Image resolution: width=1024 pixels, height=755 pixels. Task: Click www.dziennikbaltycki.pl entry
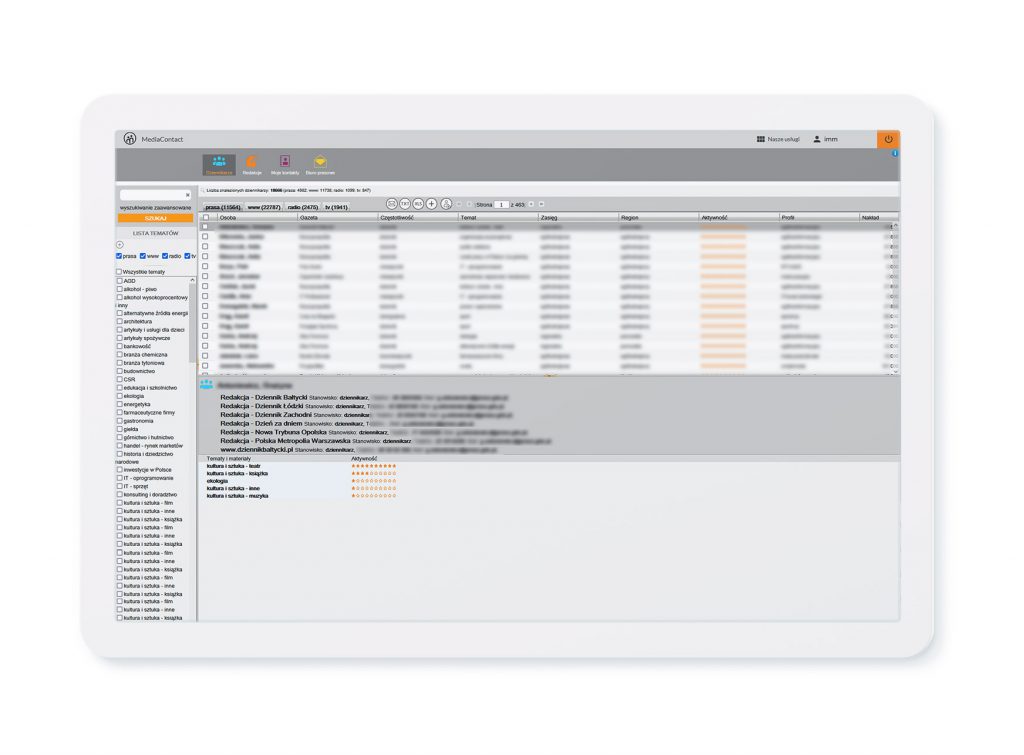point(257,449)
